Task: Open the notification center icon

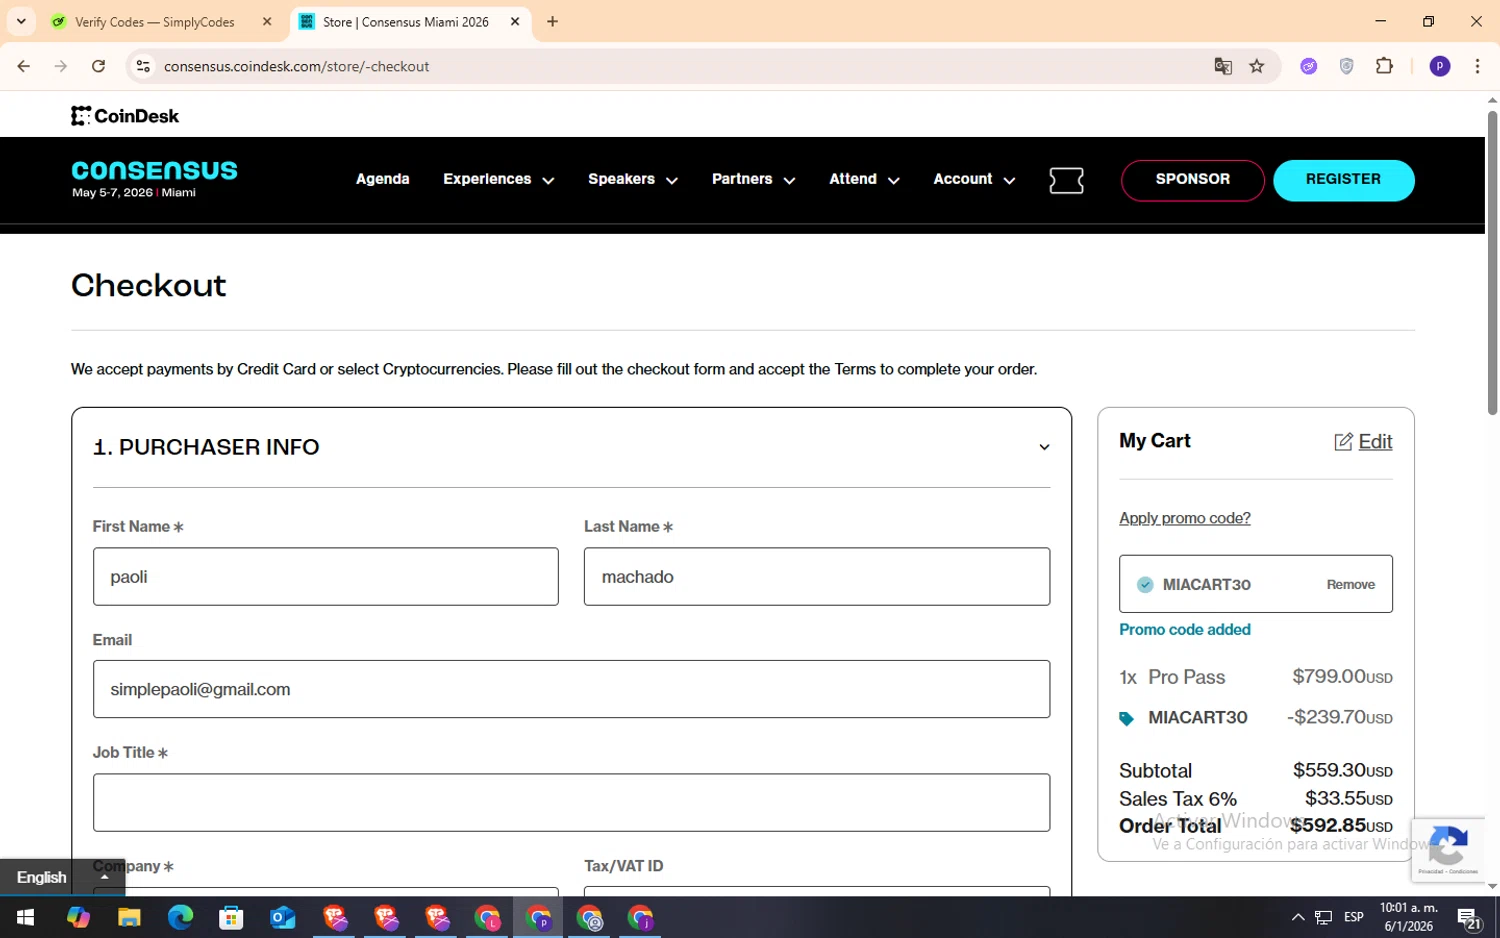Action: 1469,918
